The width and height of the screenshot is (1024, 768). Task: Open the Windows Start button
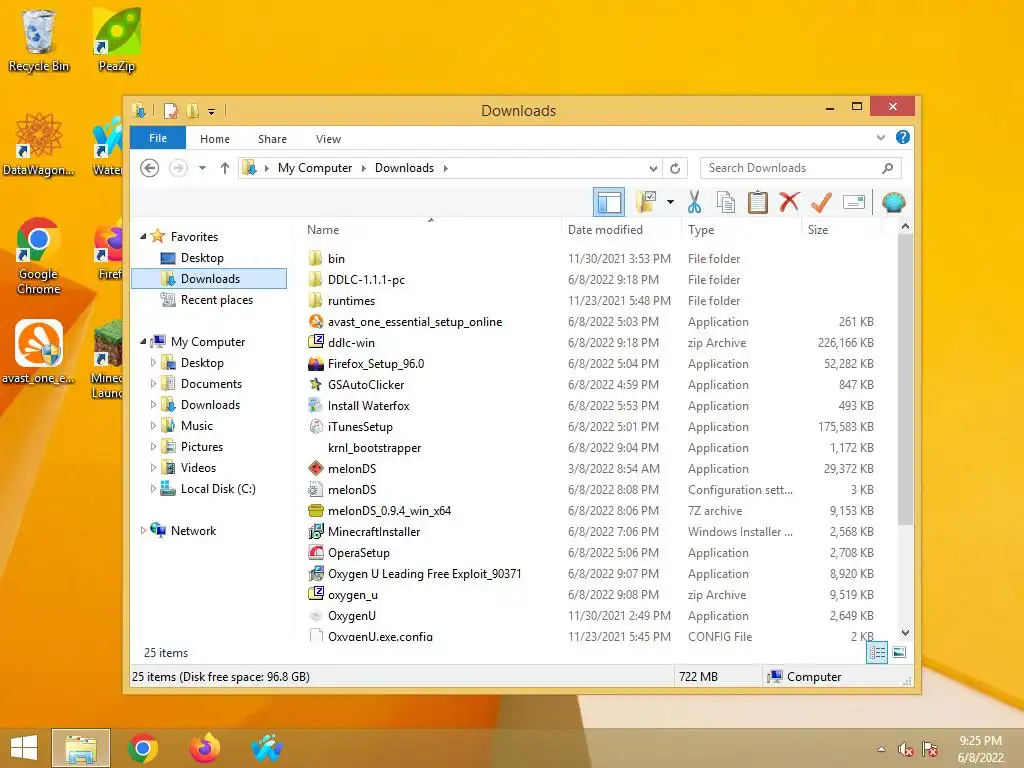[x=24, y=748]
